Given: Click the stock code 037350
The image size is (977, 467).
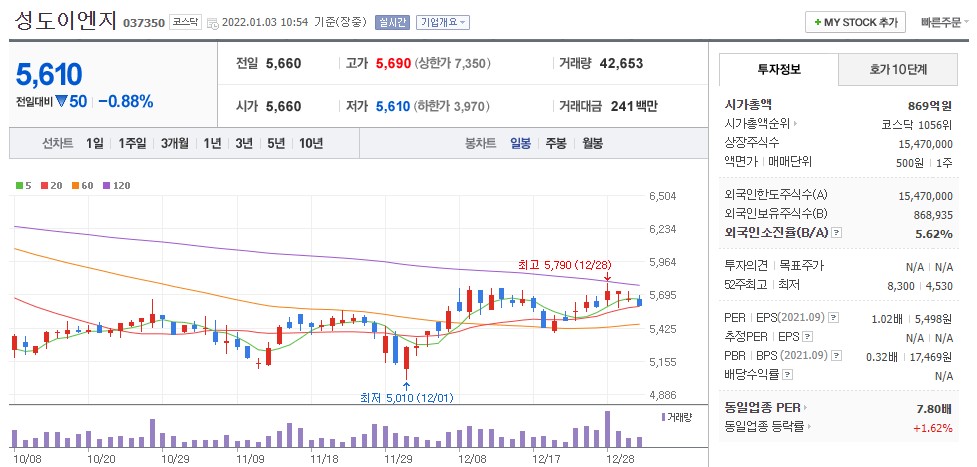Looking at the screenshot, I should click(x=144, y=23).
